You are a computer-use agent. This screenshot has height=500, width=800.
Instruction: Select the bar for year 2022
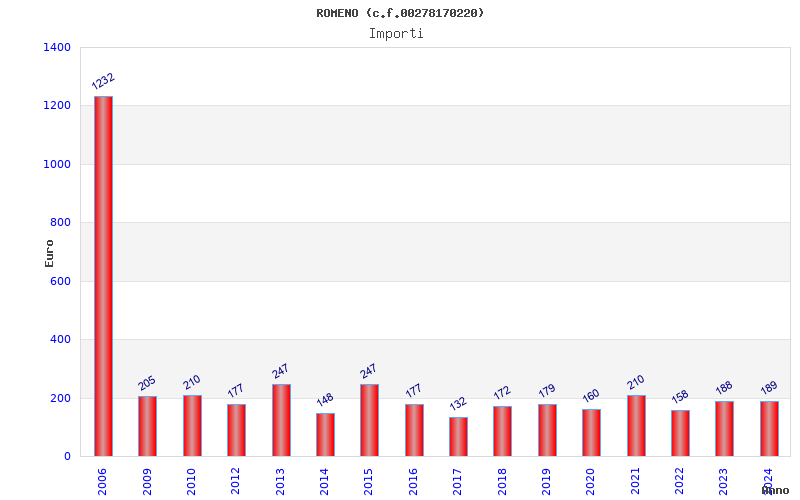click(680, 433)
